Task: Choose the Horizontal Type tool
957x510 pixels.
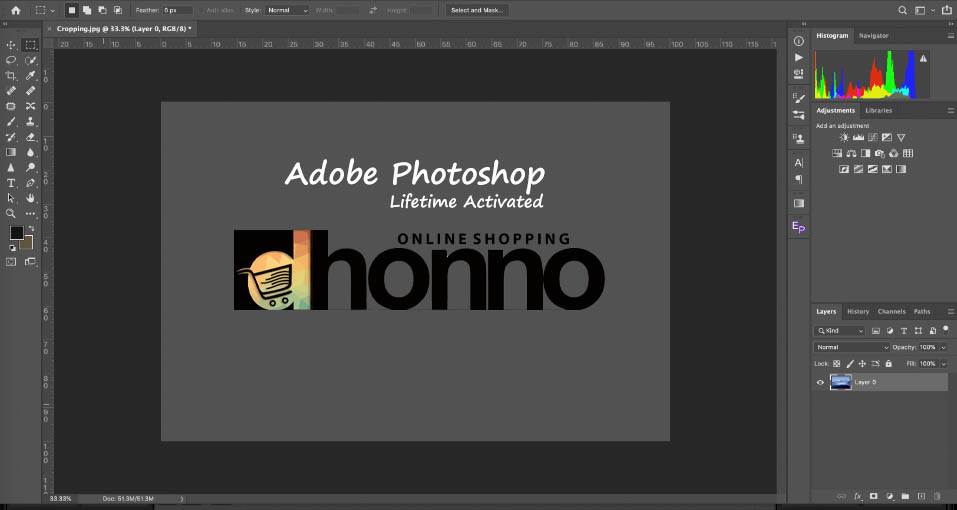Action: [11, 183]
